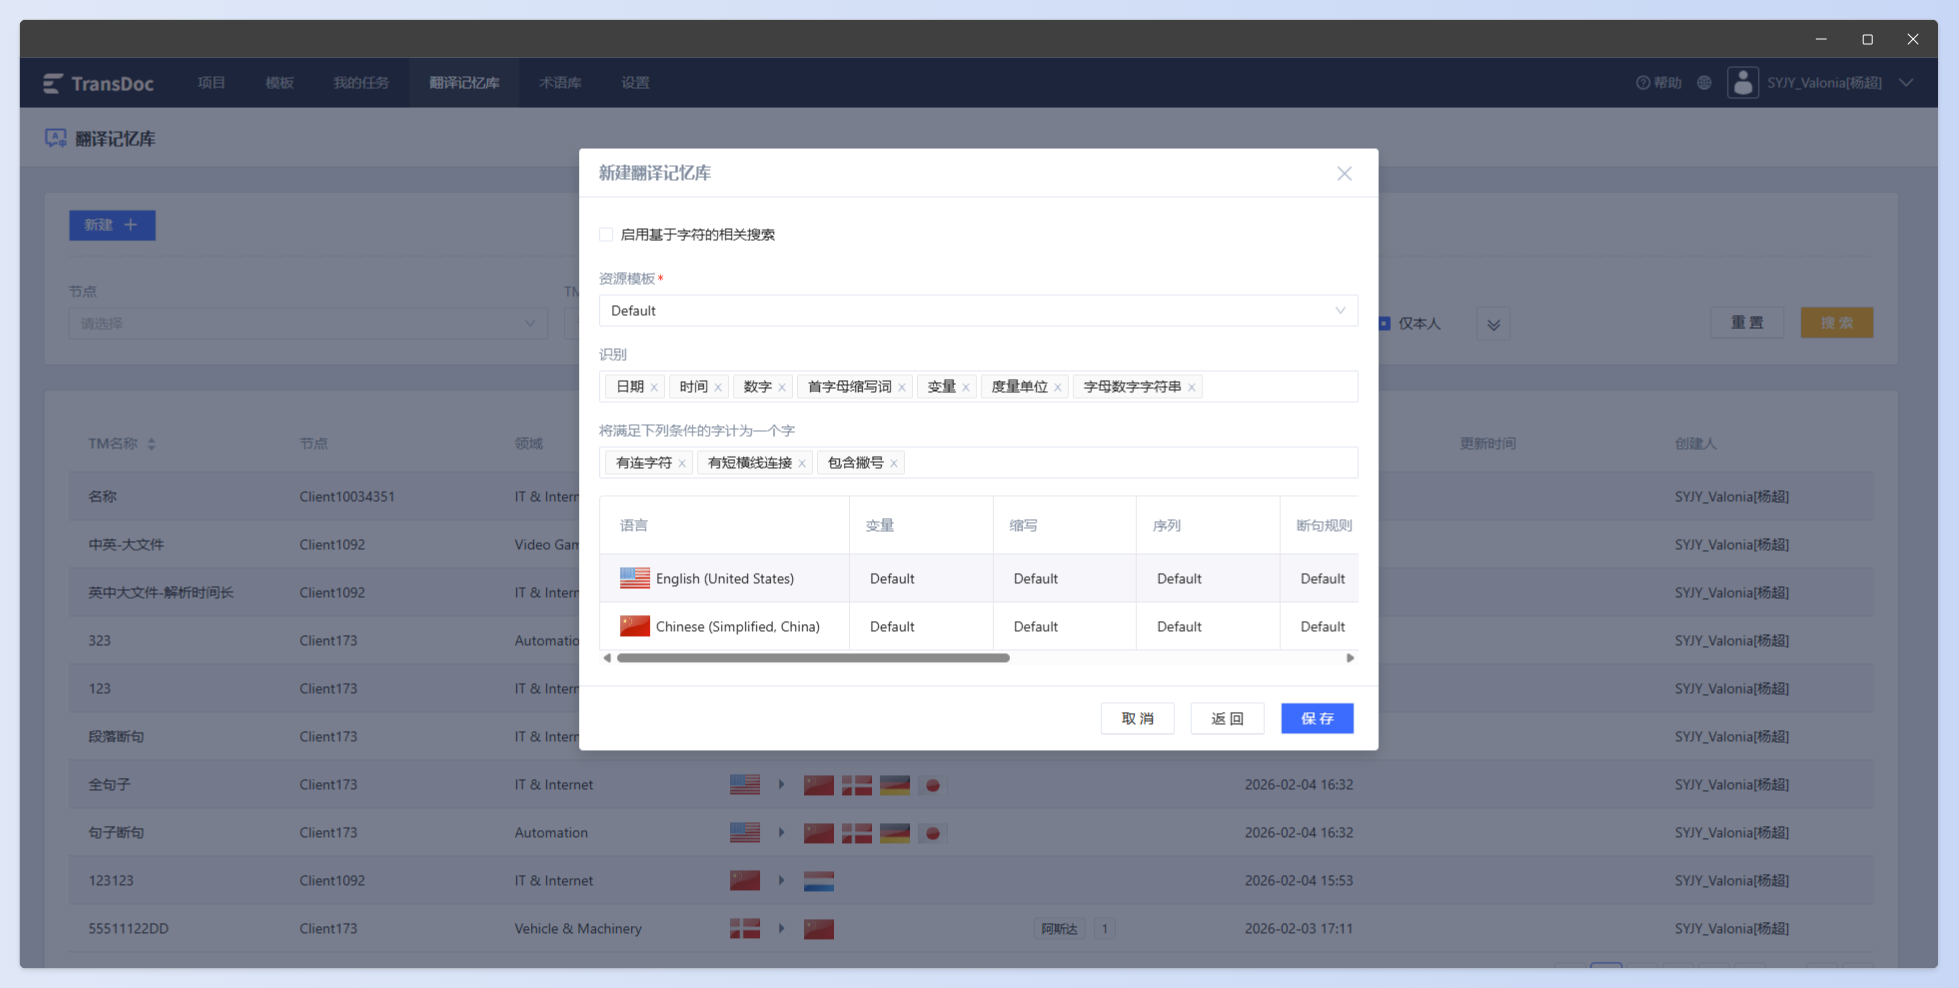Click the user avatar icon
Screen dimensions: 1959x988
pyautogui.click(x=1743, y=83)
